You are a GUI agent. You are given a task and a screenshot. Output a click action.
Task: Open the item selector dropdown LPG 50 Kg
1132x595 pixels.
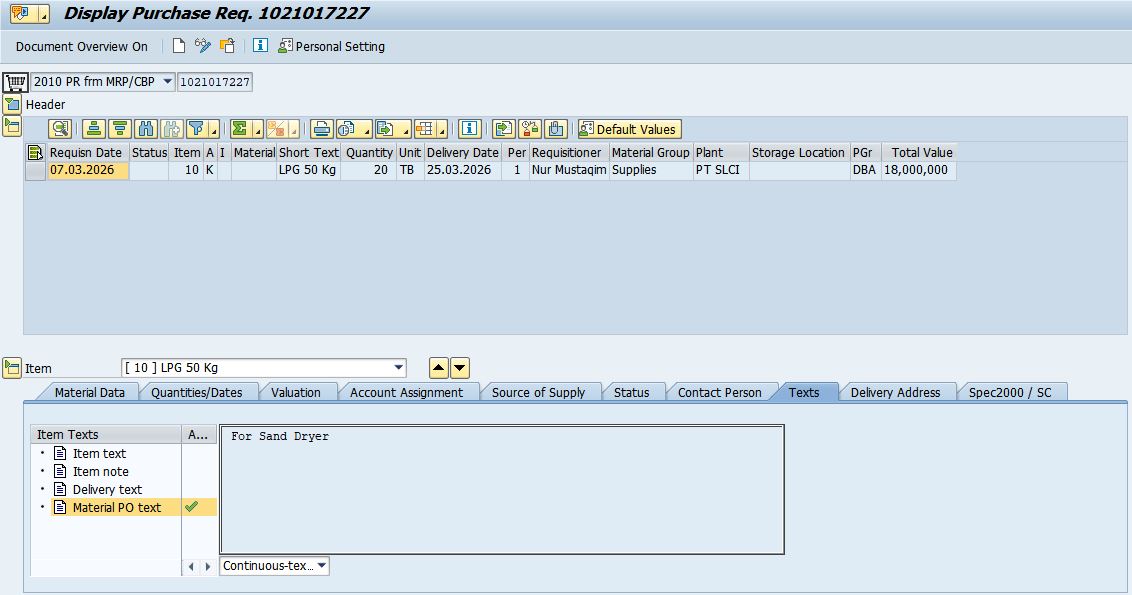click(399, 368)
